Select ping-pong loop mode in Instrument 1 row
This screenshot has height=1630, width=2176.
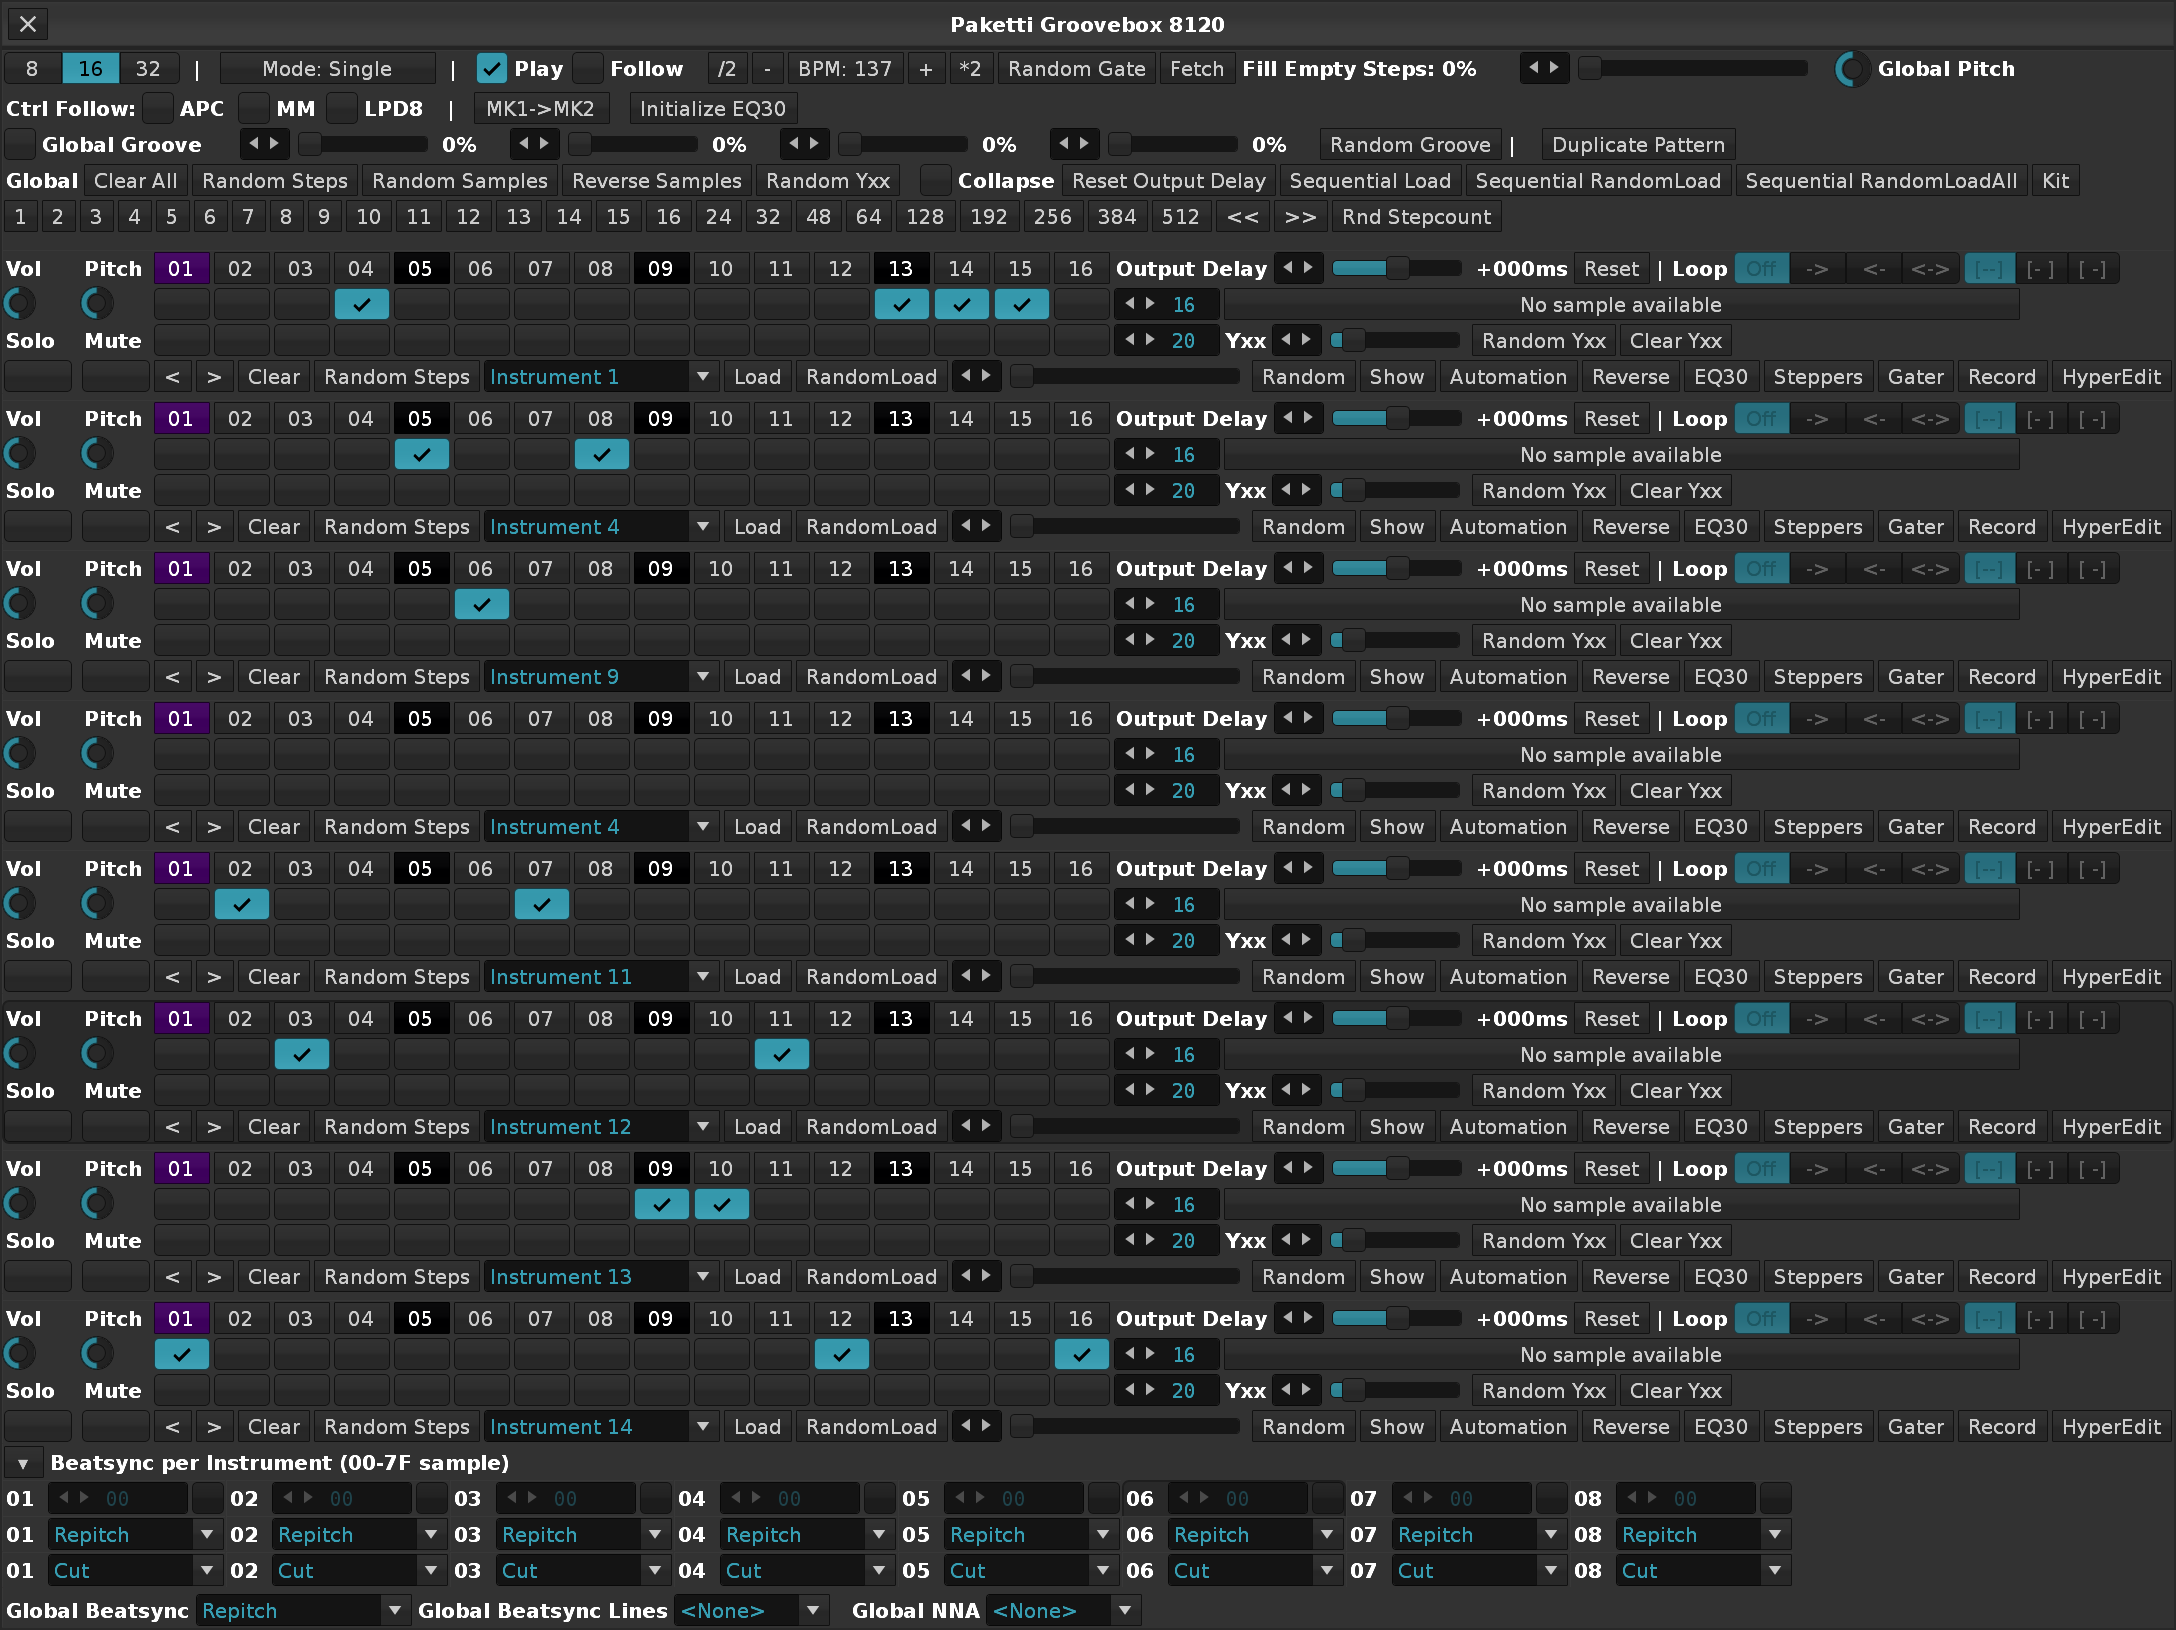(x=1930, y=269)
